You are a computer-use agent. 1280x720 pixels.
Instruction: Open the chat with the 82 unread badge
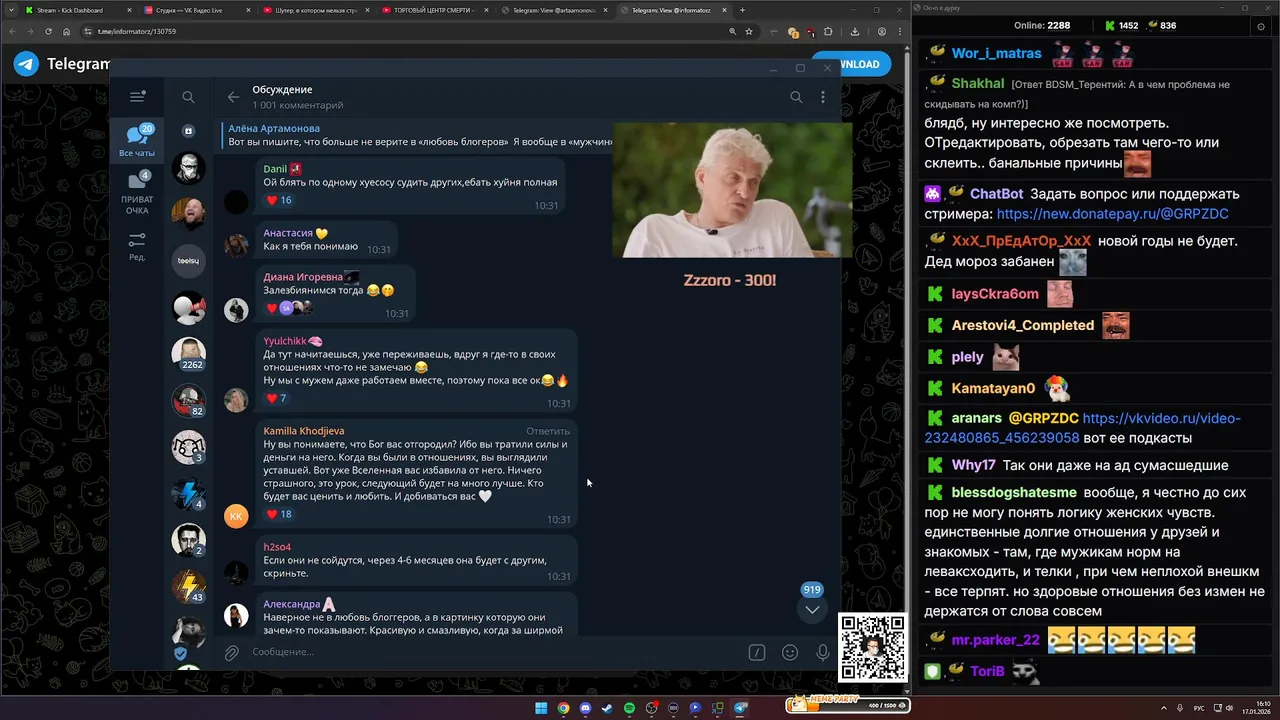(188, 401)
